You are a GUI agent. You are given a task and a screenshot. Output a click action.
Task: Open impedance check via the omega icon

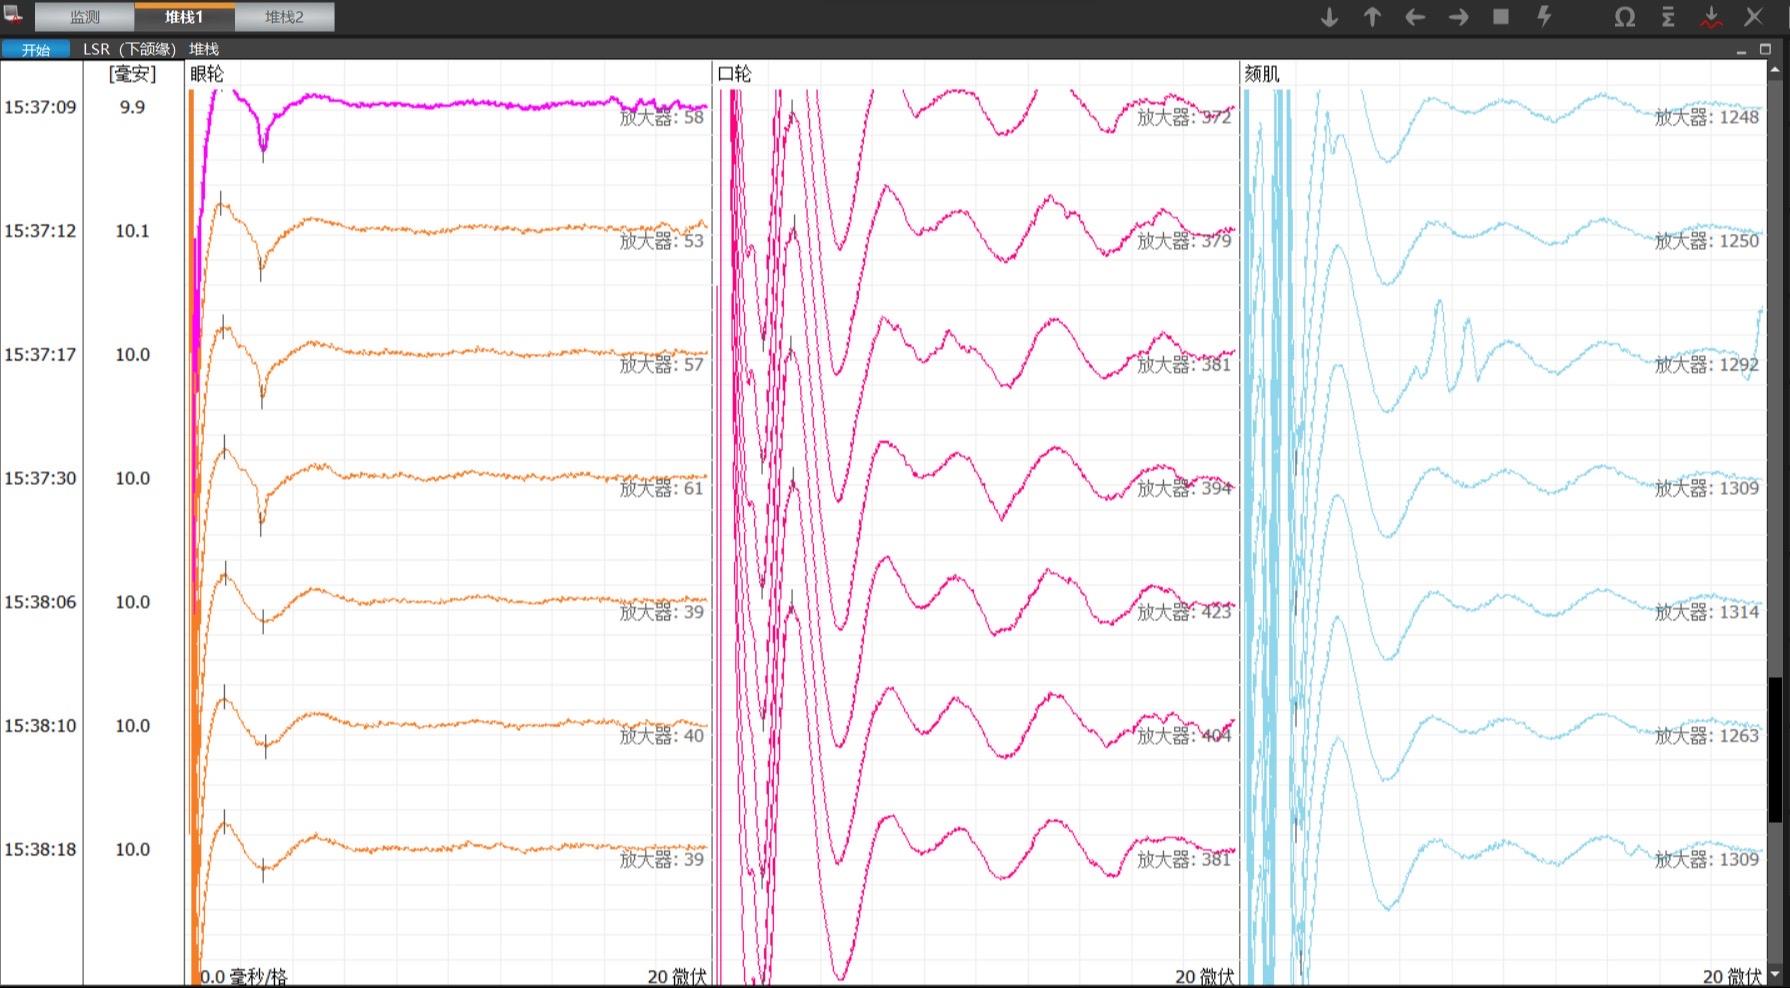(1625, 17)
